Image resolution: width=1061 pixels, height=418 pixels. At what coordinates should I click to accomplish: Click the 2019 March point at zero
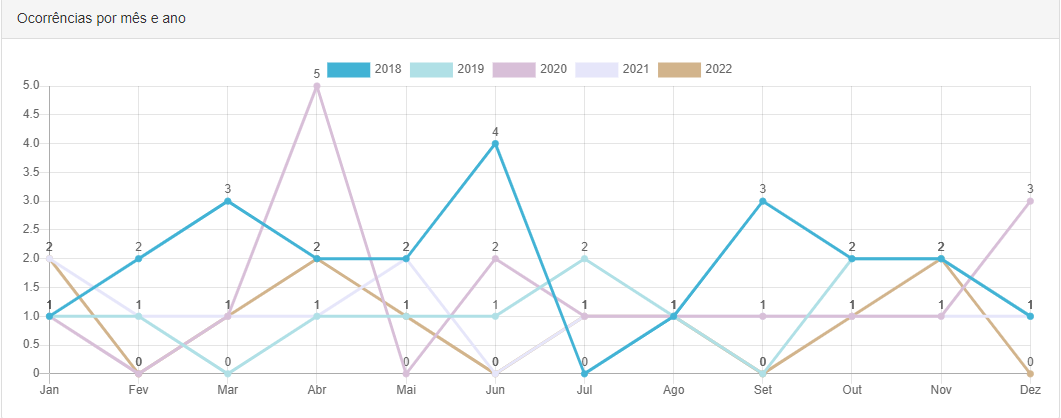click(228, 374)
